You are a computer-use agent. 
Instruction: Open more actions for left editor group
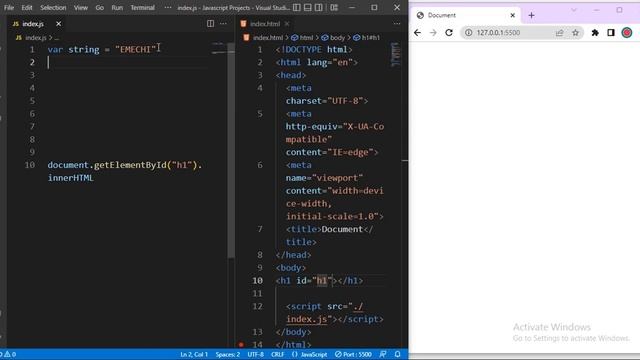223,24
